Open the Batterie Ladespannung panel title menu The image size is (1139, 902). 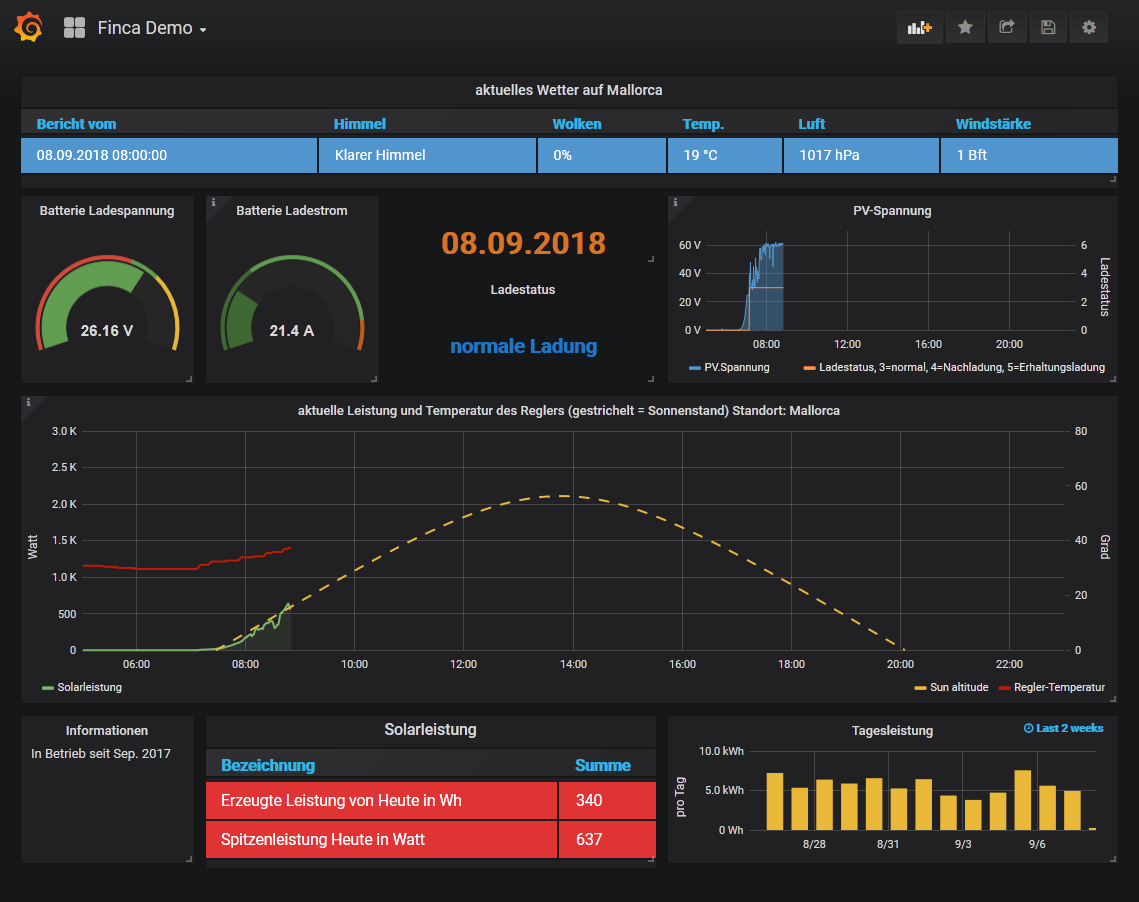[x=107, y=211]
